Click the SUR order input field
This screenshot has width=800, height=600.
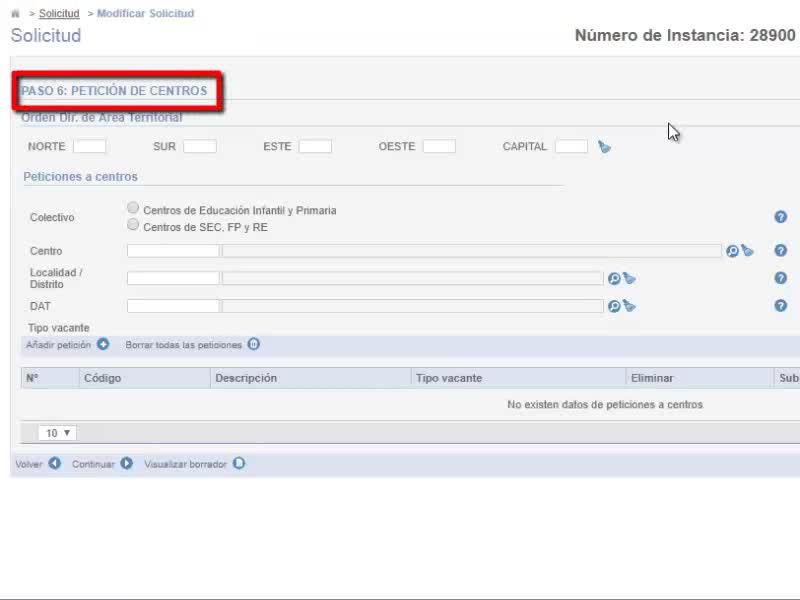coord(200,146)
